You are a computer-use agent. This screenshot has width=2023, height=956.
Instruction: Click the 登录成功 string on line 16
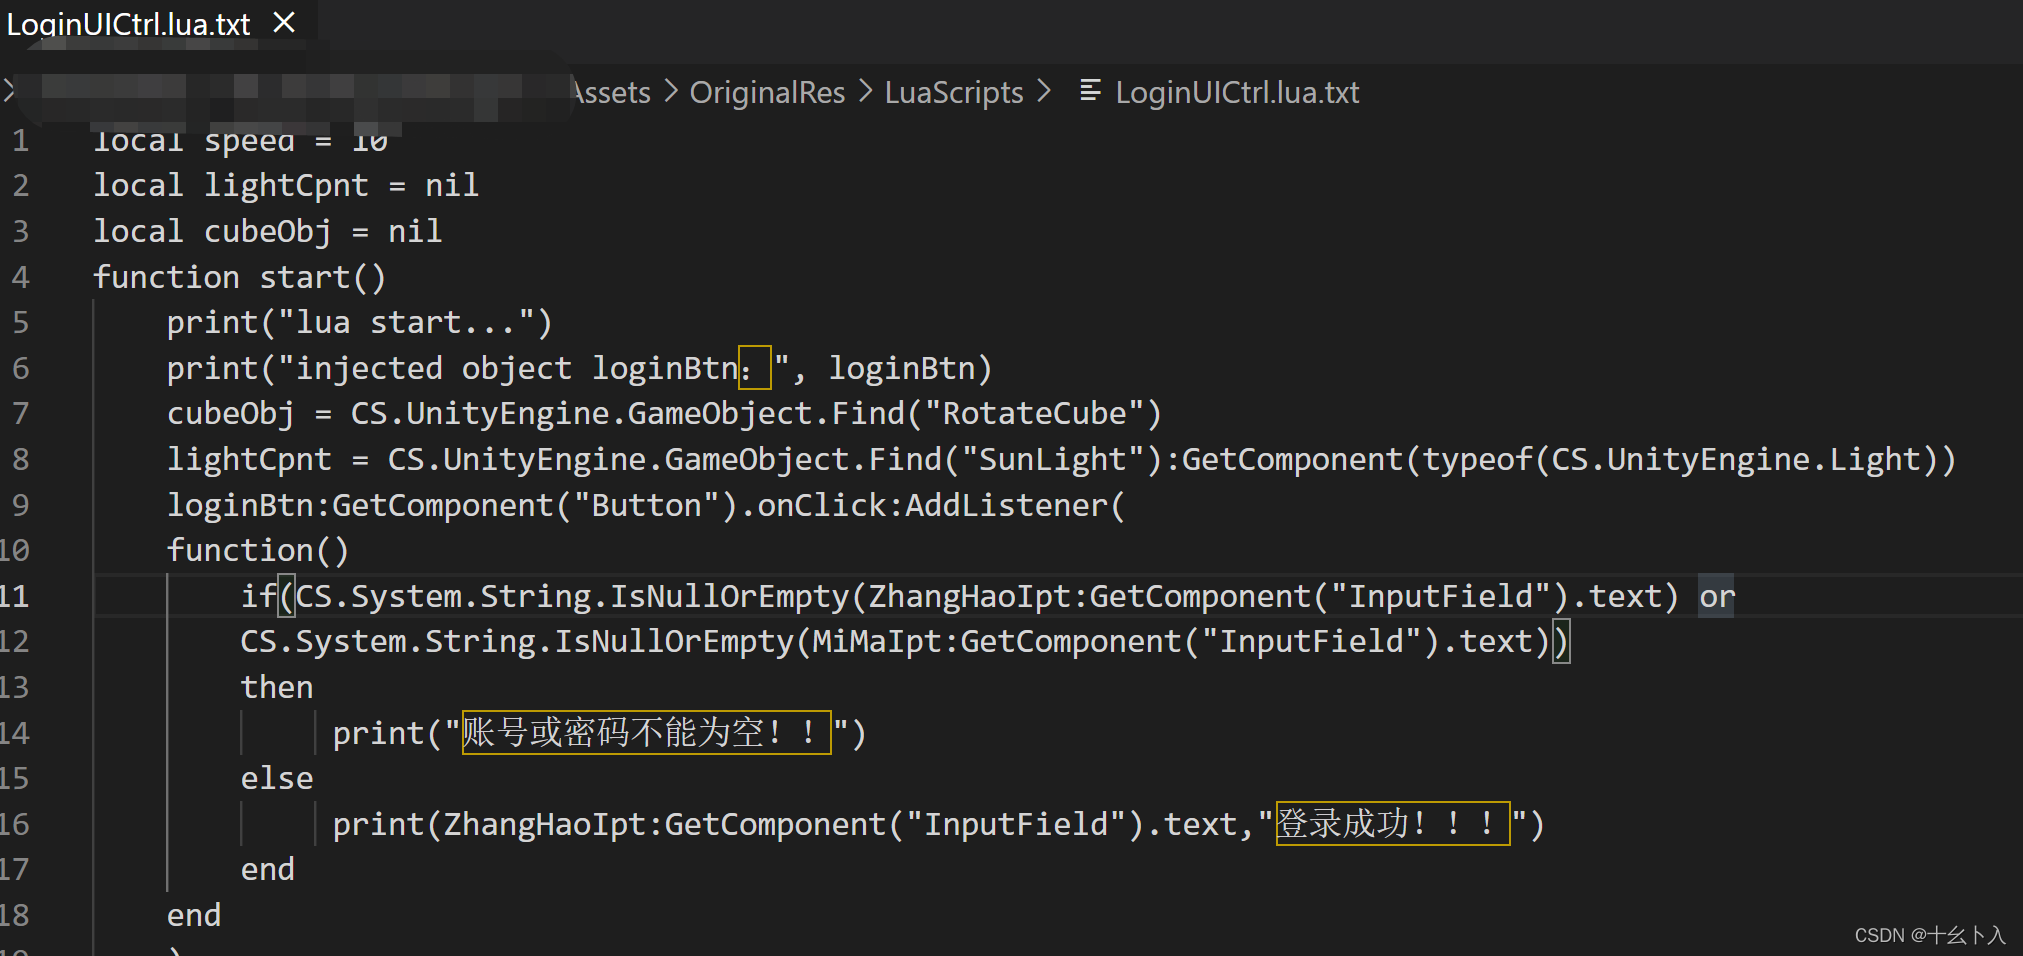[x=1392, y=824]
